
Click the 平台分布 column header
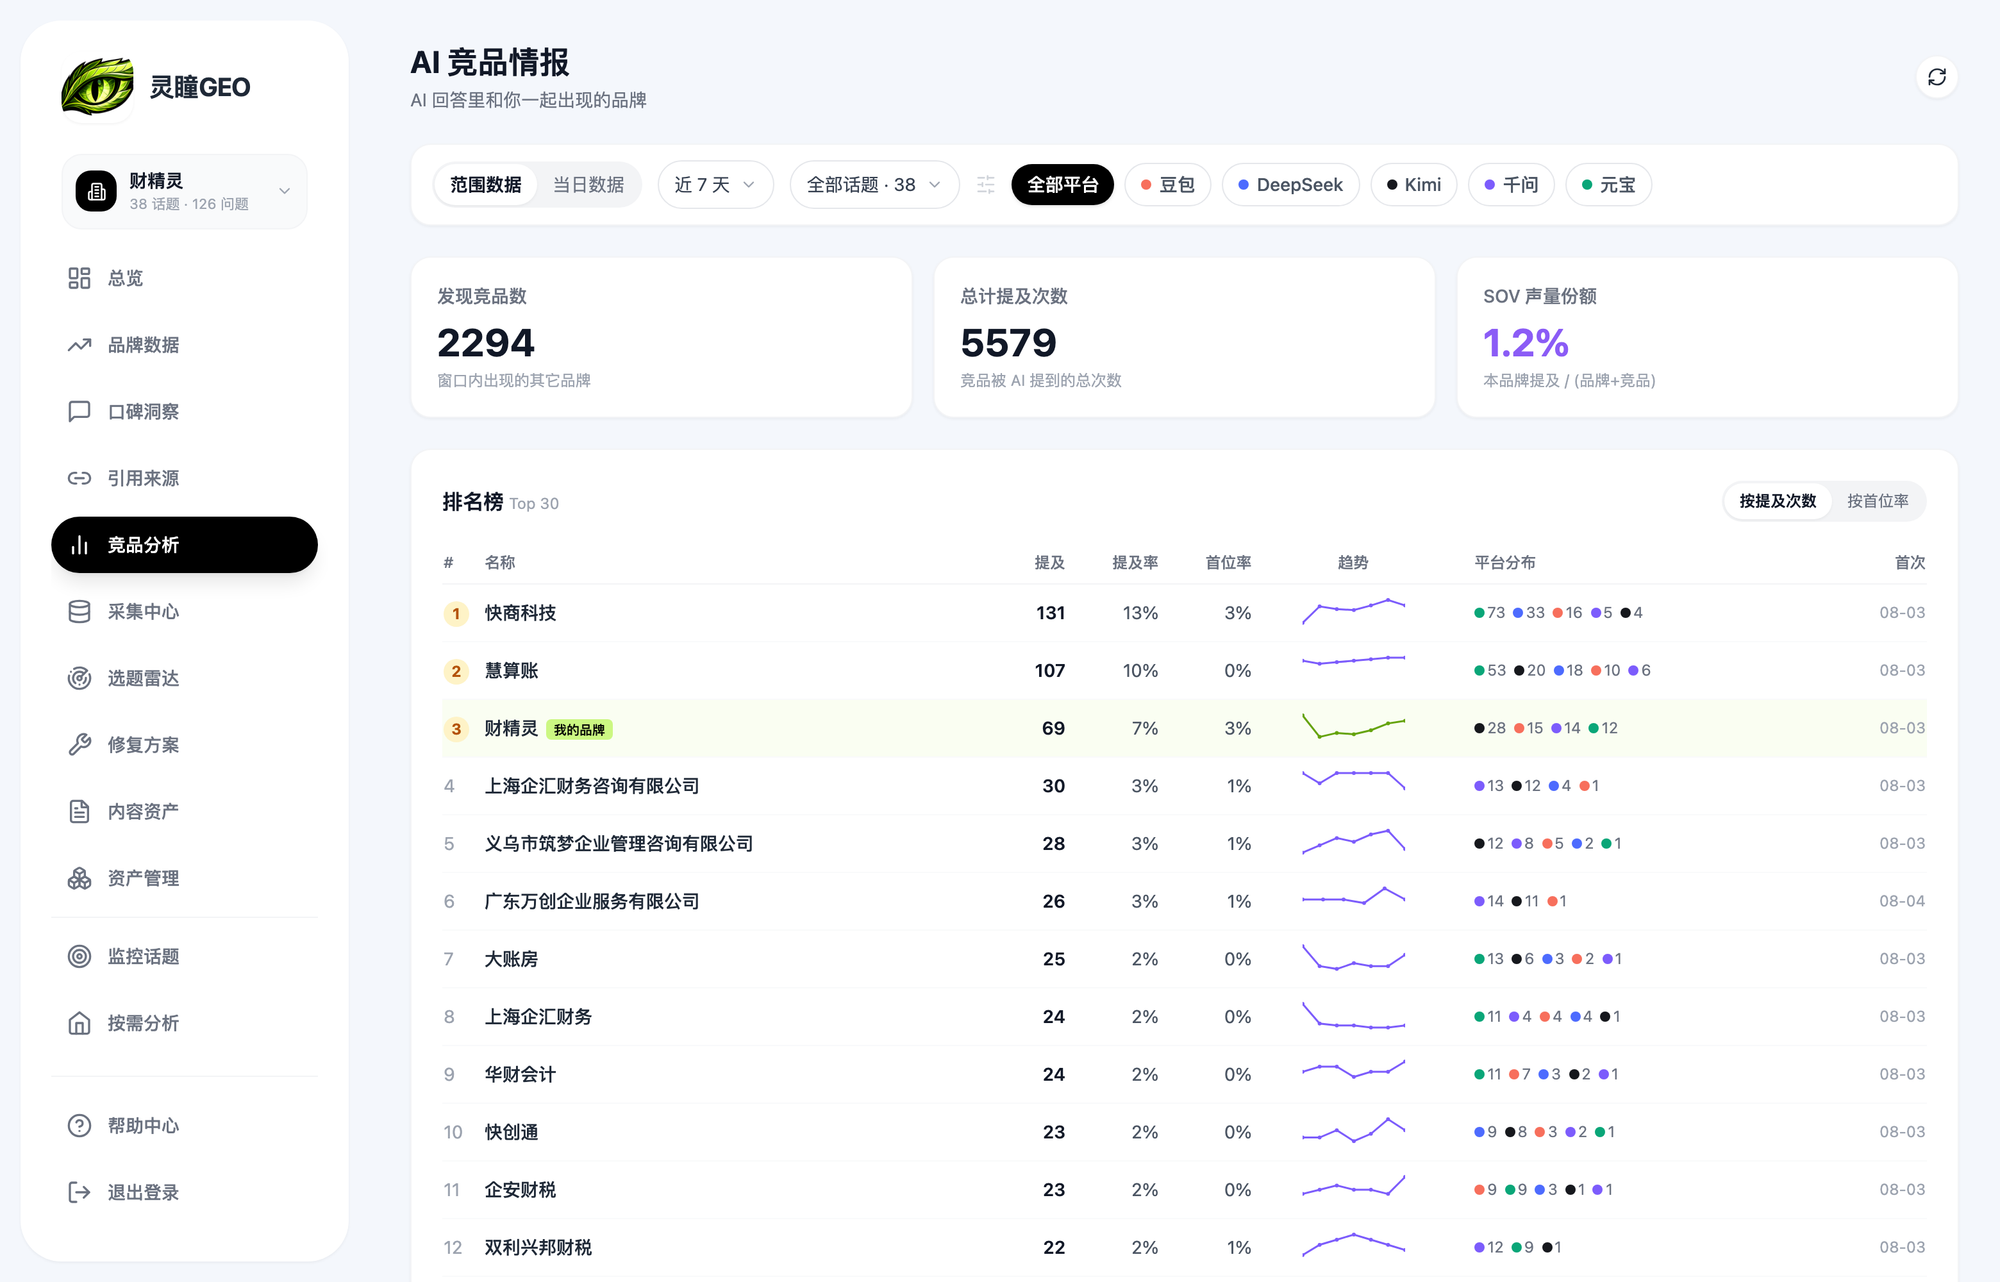(1505, 563)
